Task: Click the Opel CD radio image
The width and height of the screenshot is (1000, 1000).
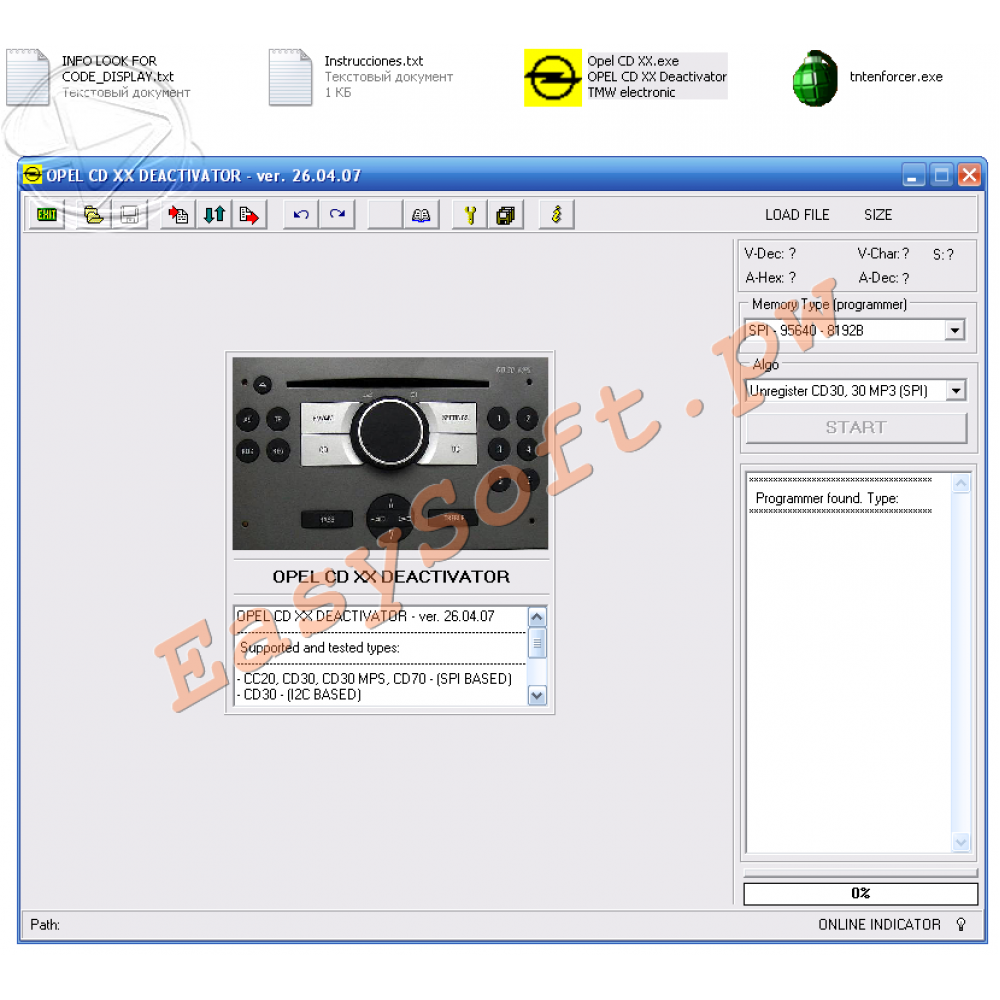Action: click(x=390, y=453)
